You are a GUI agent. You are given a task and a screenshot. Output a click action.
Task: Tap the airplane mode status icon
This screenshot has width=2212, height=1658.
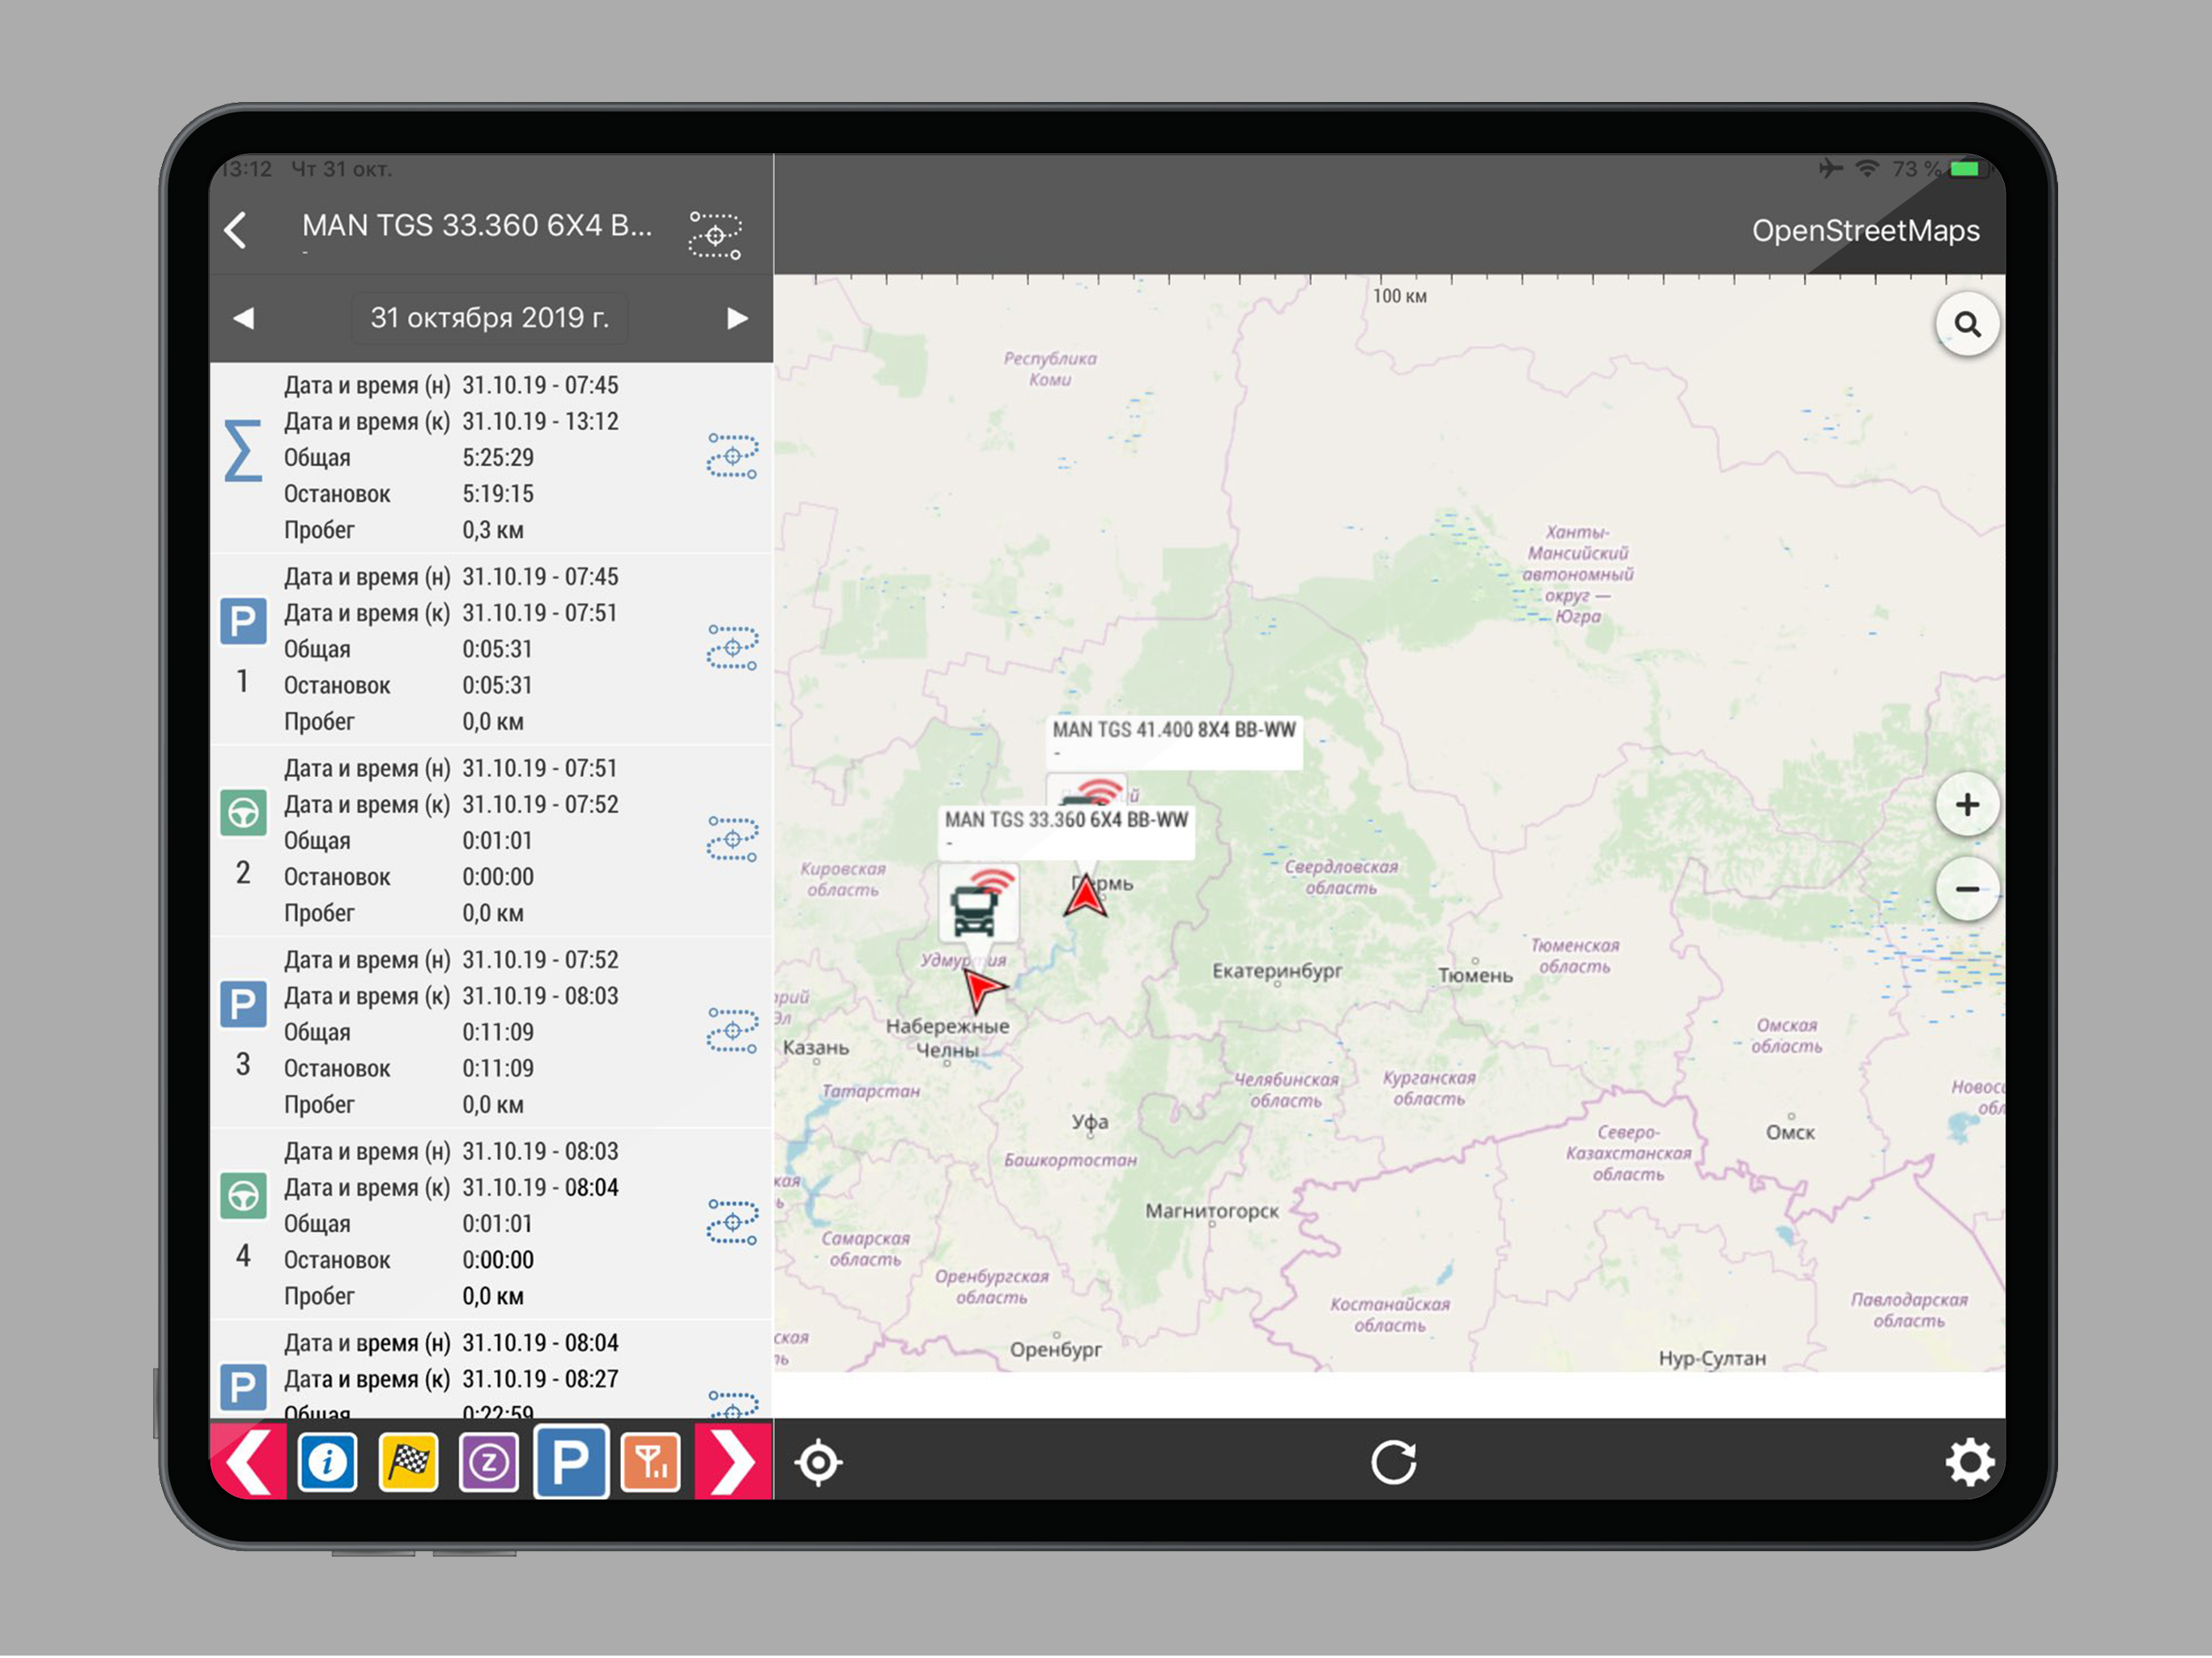[1830, 168]
